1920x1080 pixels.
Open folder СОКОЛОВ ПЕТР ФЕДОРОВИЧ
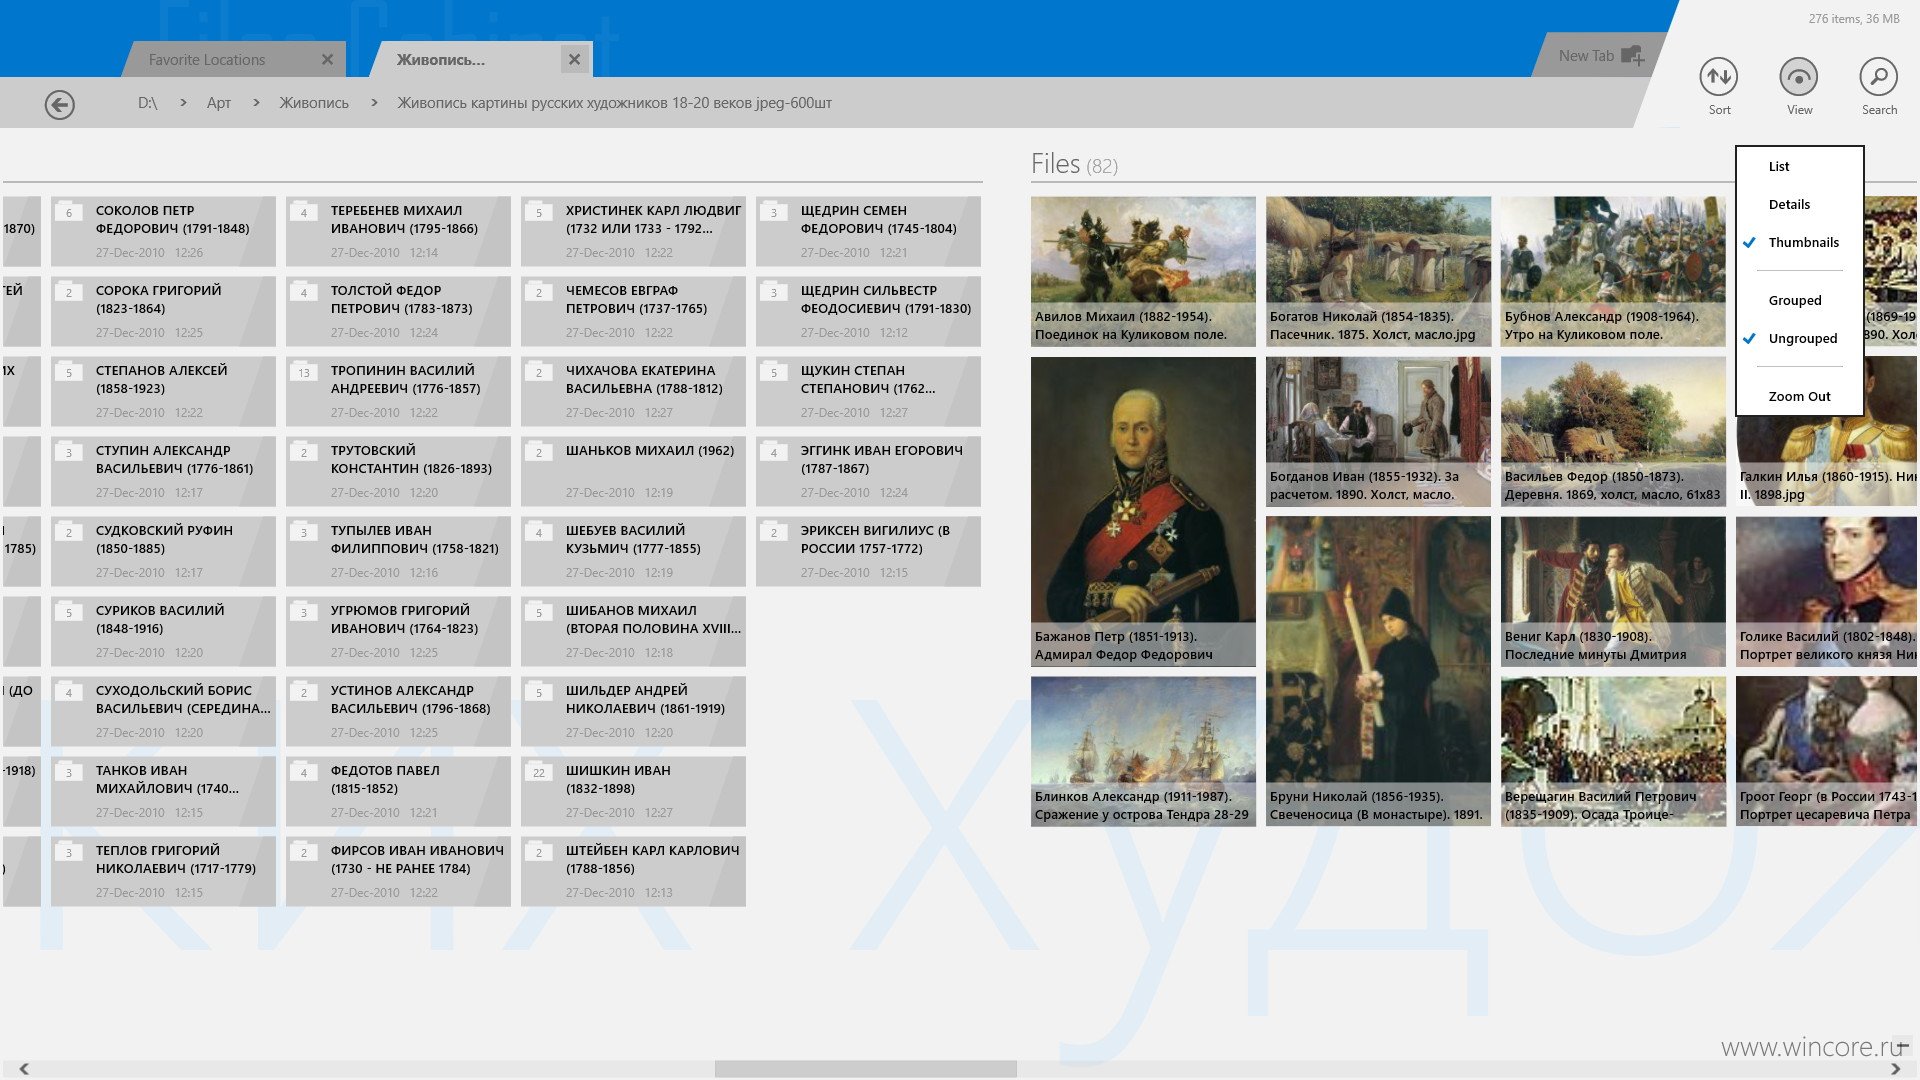[x=163, y=231]
